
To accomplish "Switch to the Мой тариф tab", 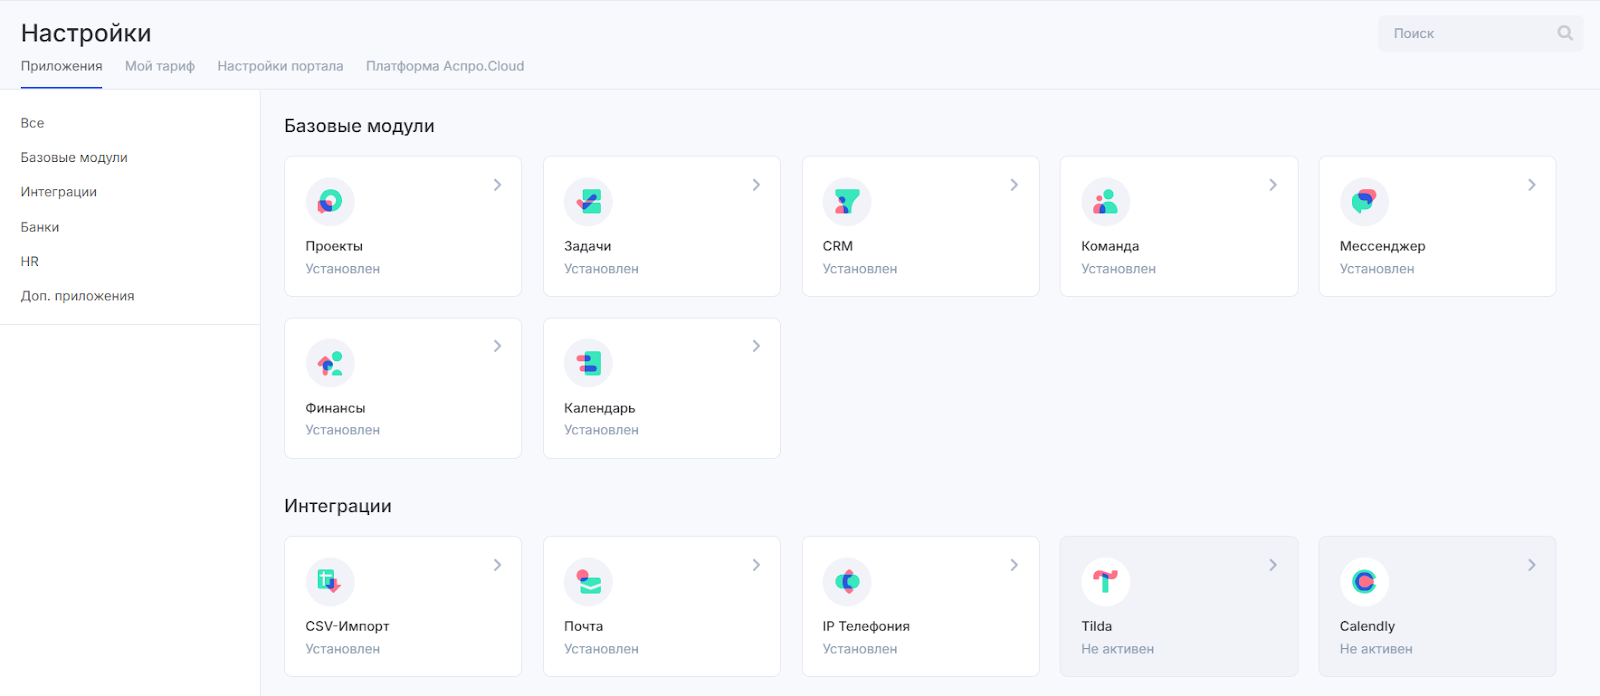I will click(x=160, y=66).
